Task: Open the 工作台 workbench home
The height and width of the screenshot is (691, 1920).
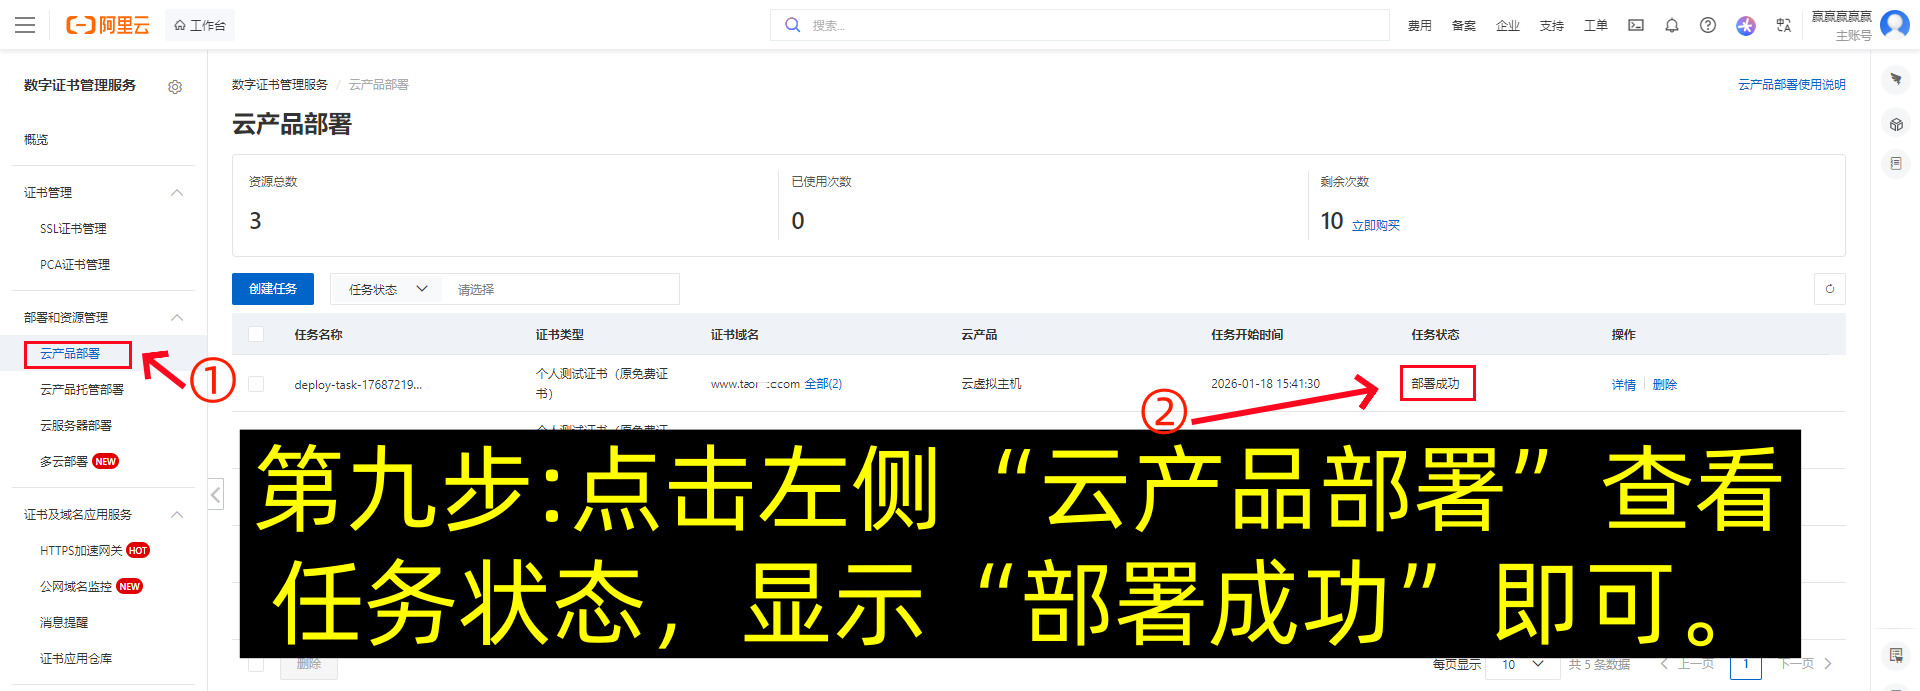Action: click(x=200, y=25)
